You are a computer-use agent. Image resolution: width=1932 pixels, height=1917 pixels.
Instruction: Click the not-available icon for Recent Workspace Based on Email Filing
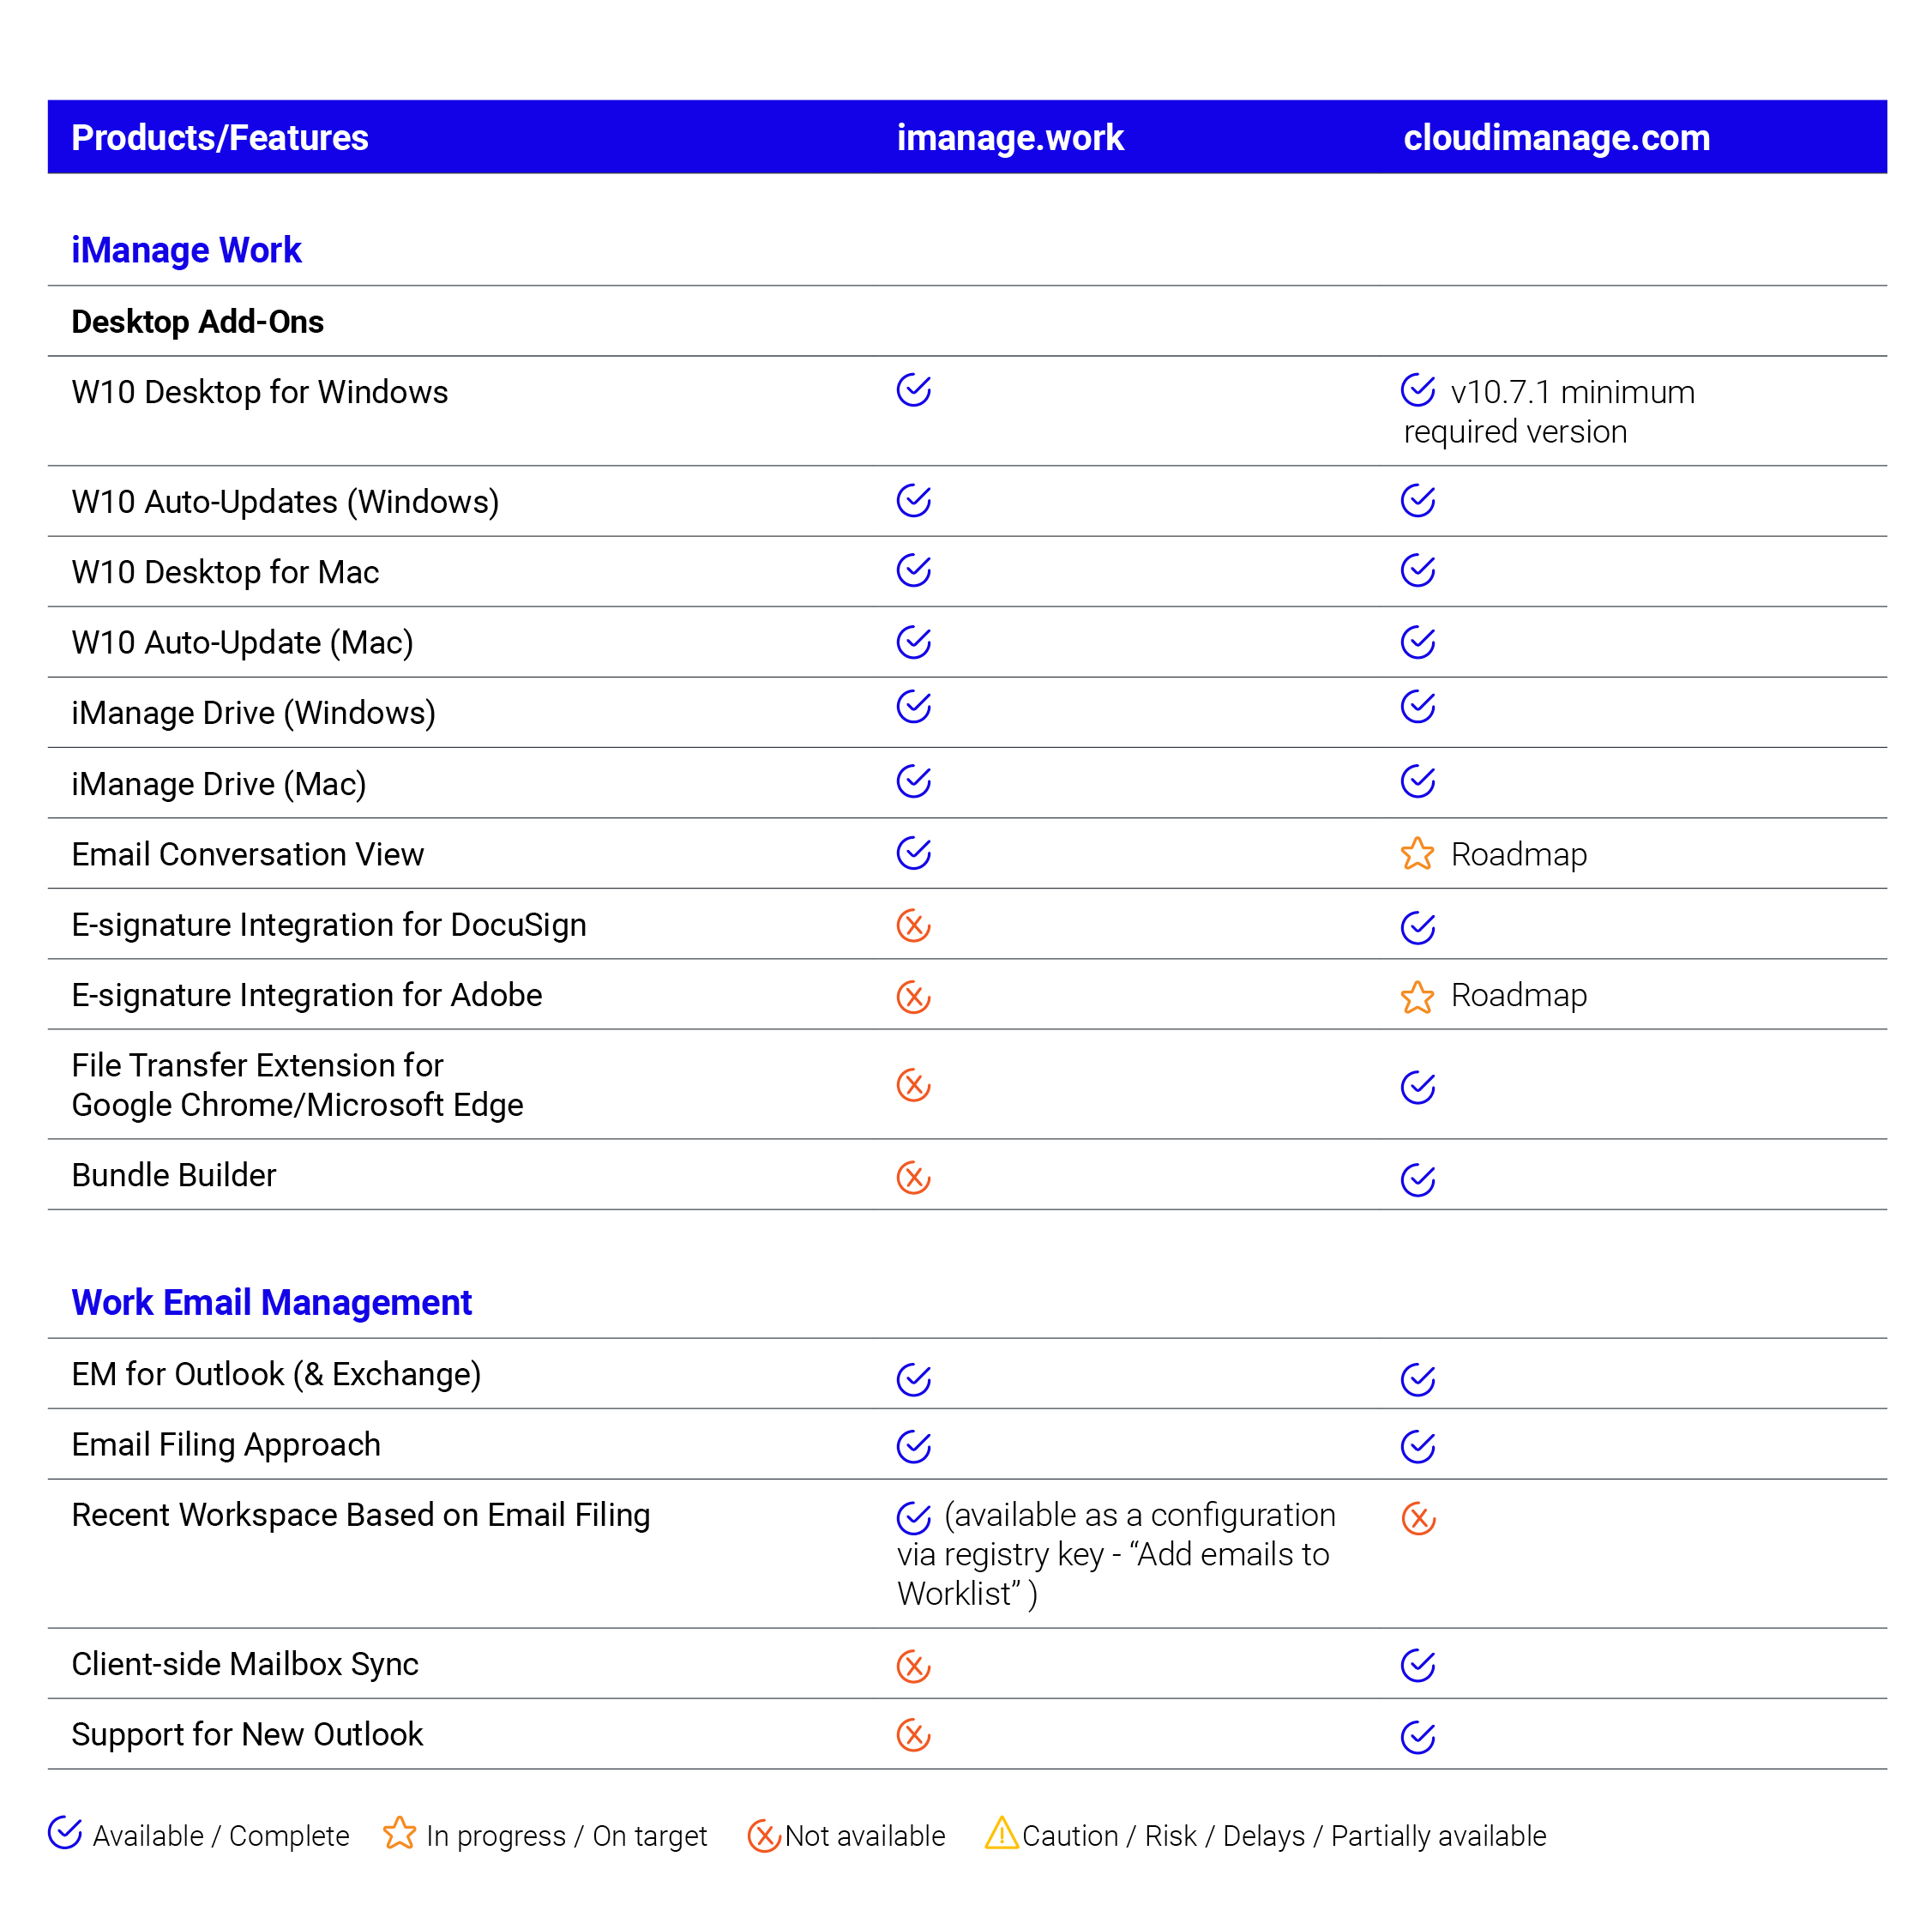click(x=1417, y=1518)
